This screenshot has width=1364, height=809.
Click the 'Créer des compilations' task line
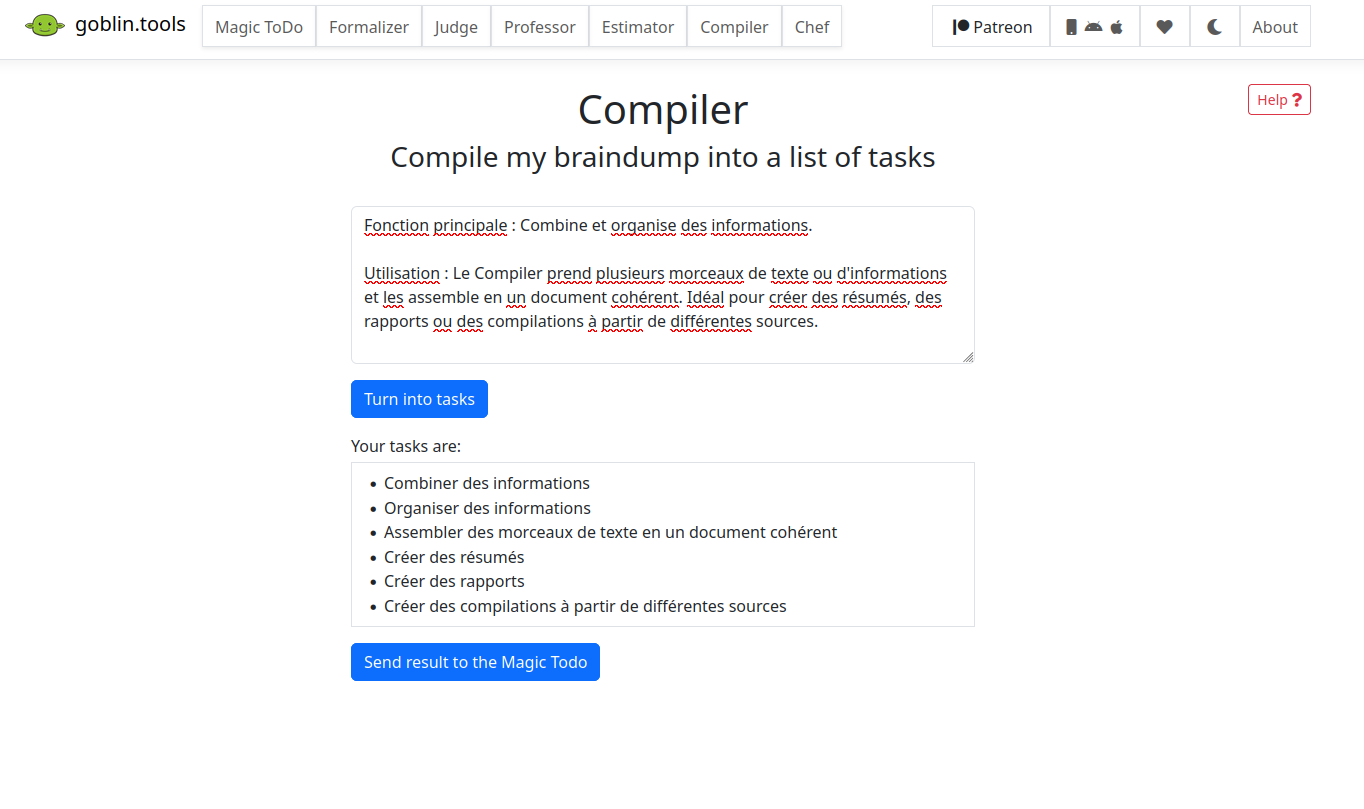click(585, 606)
